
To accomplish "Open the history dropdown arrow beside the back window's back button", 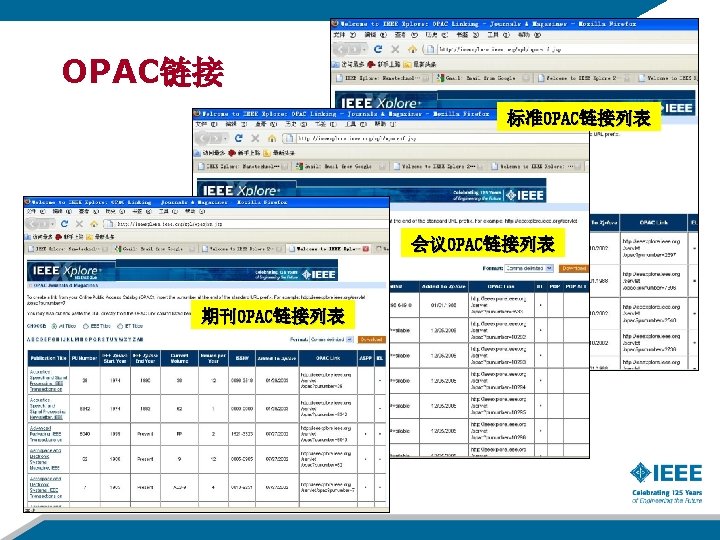I will point(364,49).
